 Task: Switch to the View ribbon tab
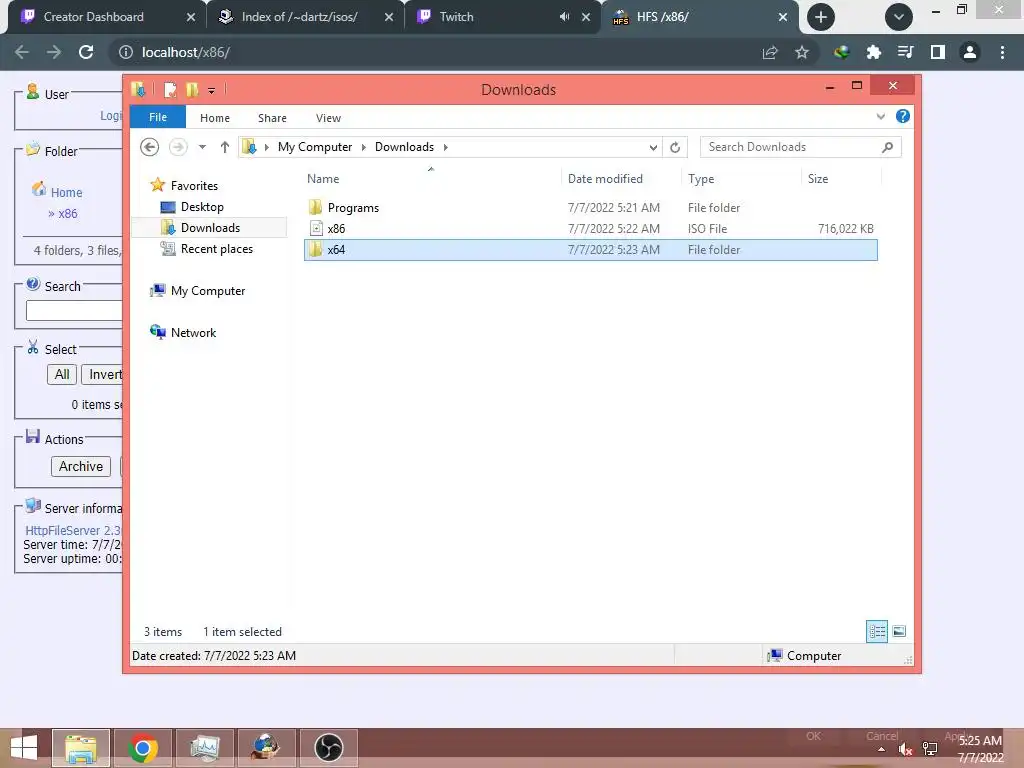[x=328, y=118]
